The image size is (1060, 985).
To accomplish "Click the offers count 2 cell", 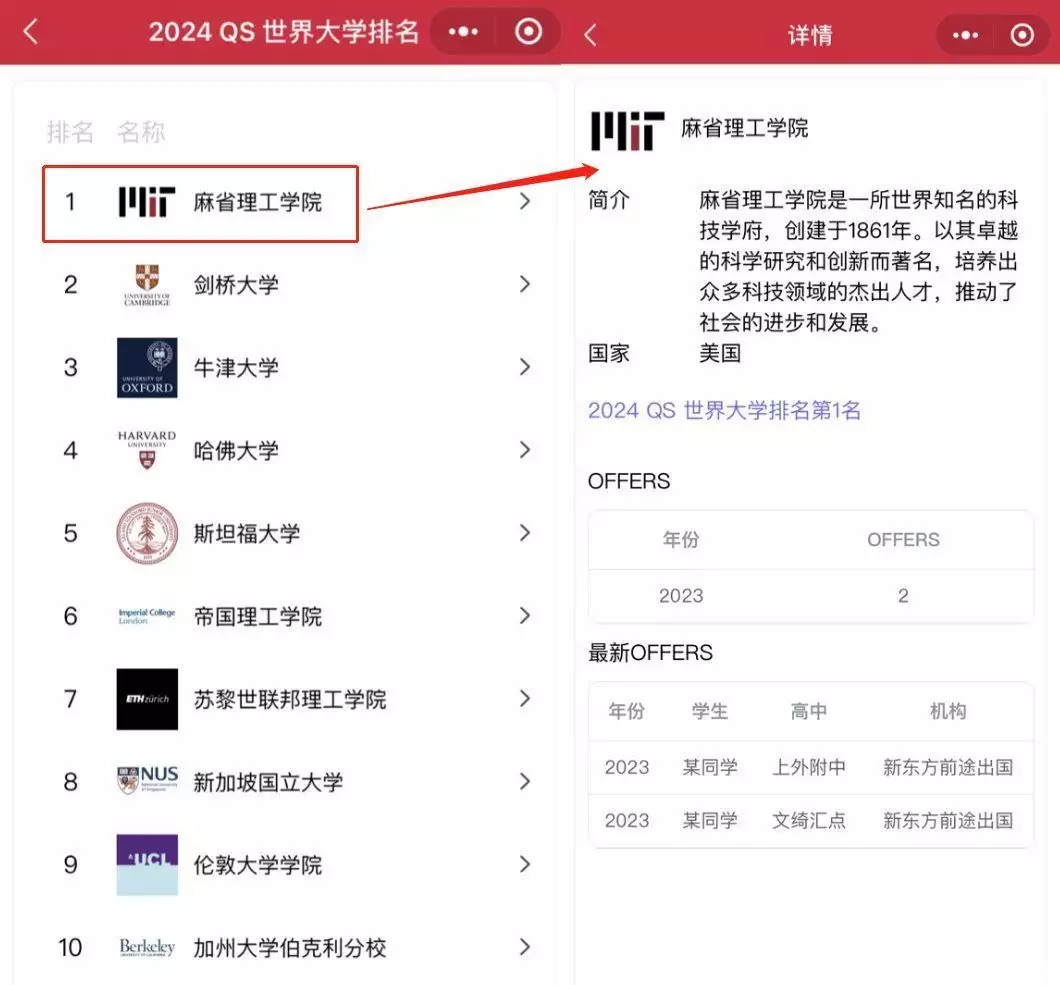I will tap(903, 596).
